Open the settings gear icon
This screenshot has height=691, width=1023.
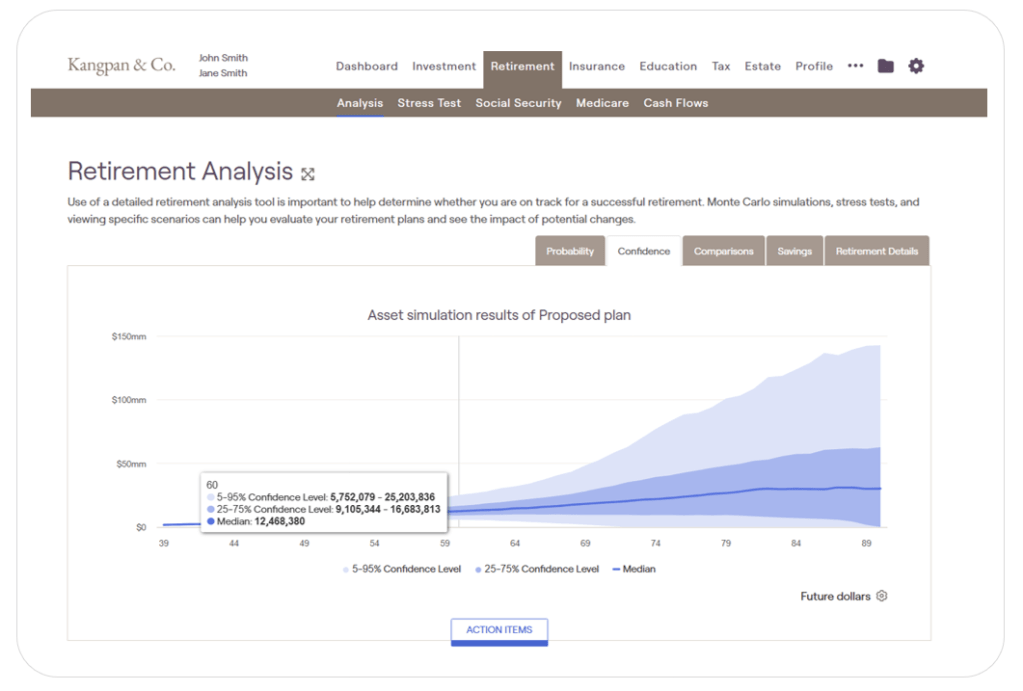[916, 66]
